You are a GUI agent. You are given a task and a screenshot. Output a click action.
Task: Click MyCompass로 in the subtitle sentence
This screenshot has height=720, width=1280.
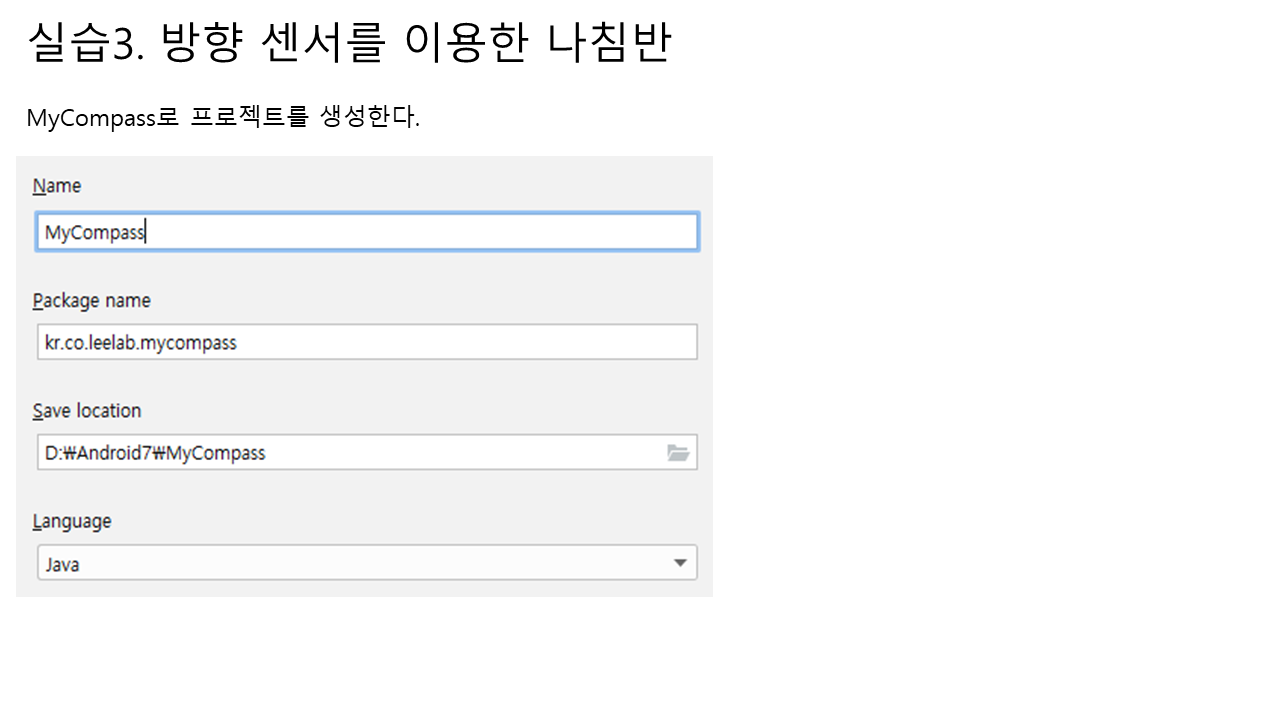pos(102,118)
